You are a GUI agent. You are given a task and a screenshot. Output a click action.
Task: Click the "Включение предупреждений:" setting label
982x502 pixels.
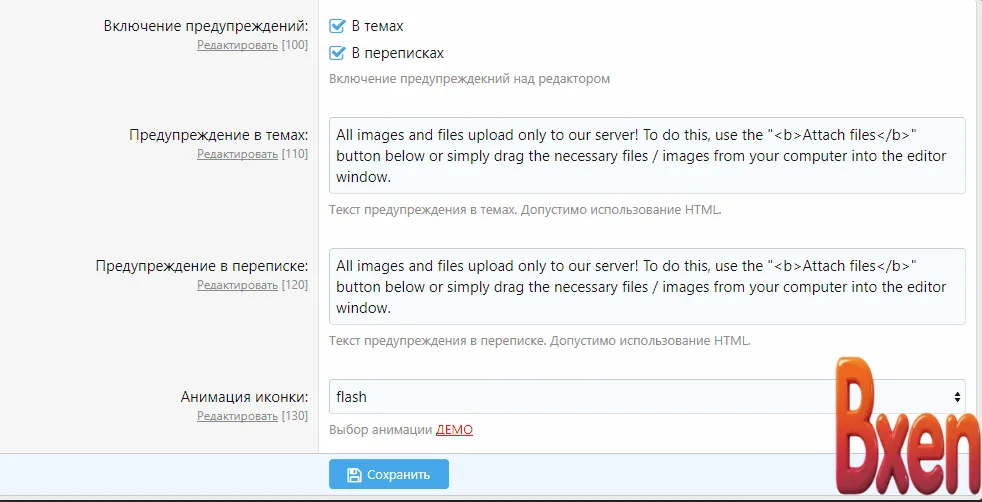coord(205,26)
